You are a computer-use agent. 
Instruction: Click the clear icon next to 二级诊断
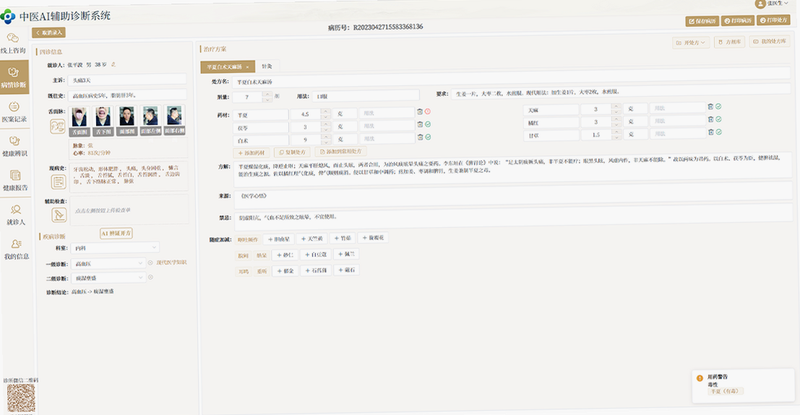151,277
